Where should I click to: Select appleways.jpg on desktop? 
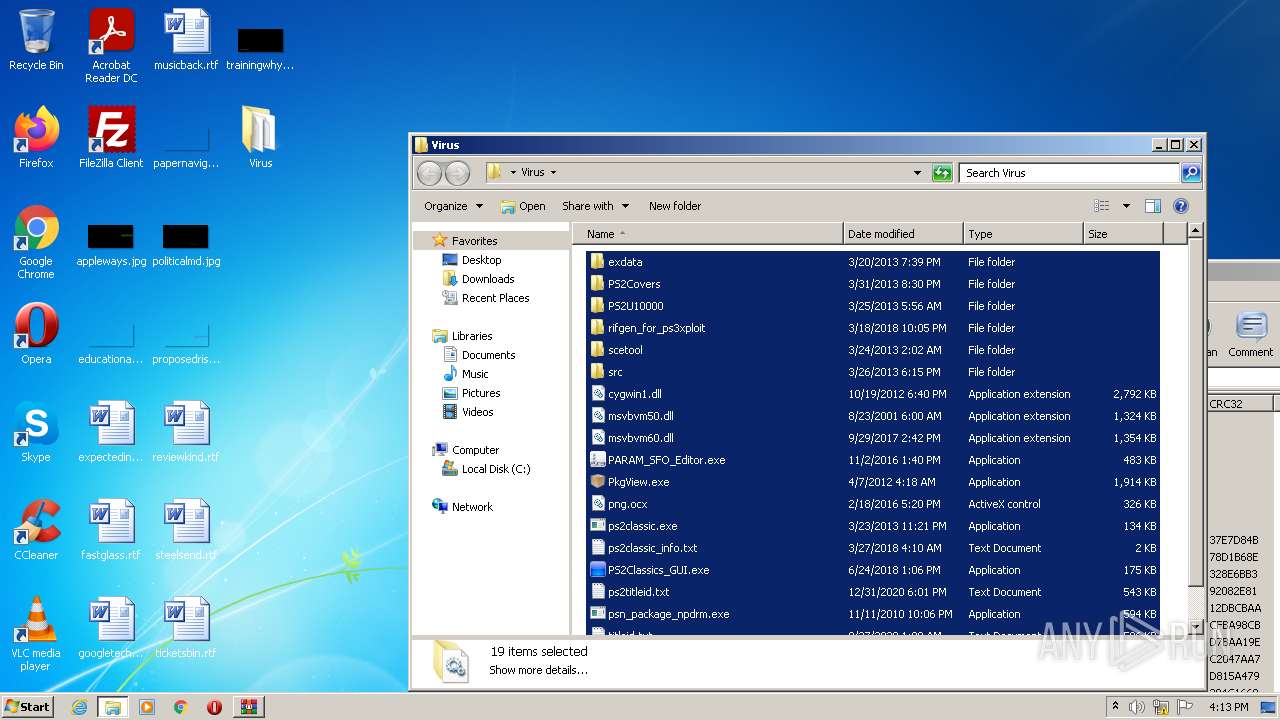[x=111, y=245]
